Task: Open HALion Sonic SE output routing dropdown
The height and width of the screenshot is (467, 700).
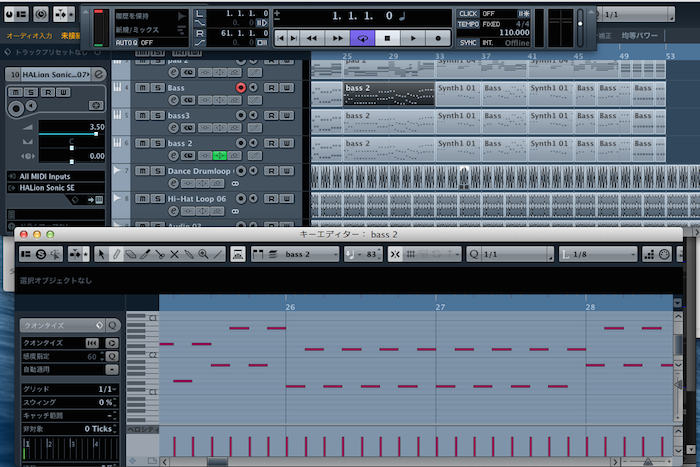Action: coord(56,188)
